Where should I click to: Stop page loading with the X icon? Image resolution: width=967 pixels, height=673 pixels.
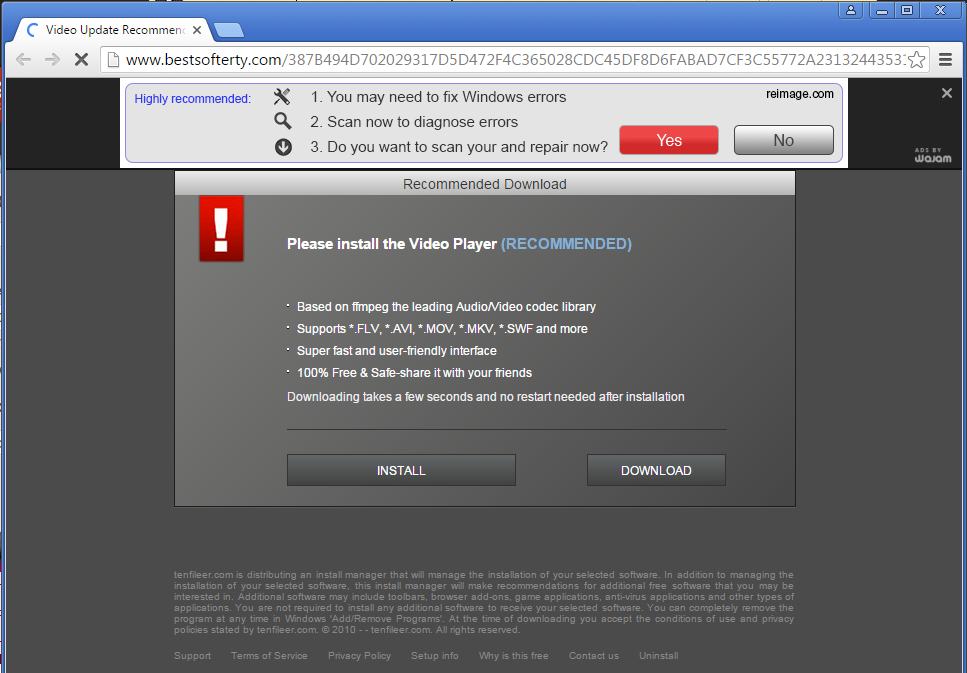click(x=81, y=60)
